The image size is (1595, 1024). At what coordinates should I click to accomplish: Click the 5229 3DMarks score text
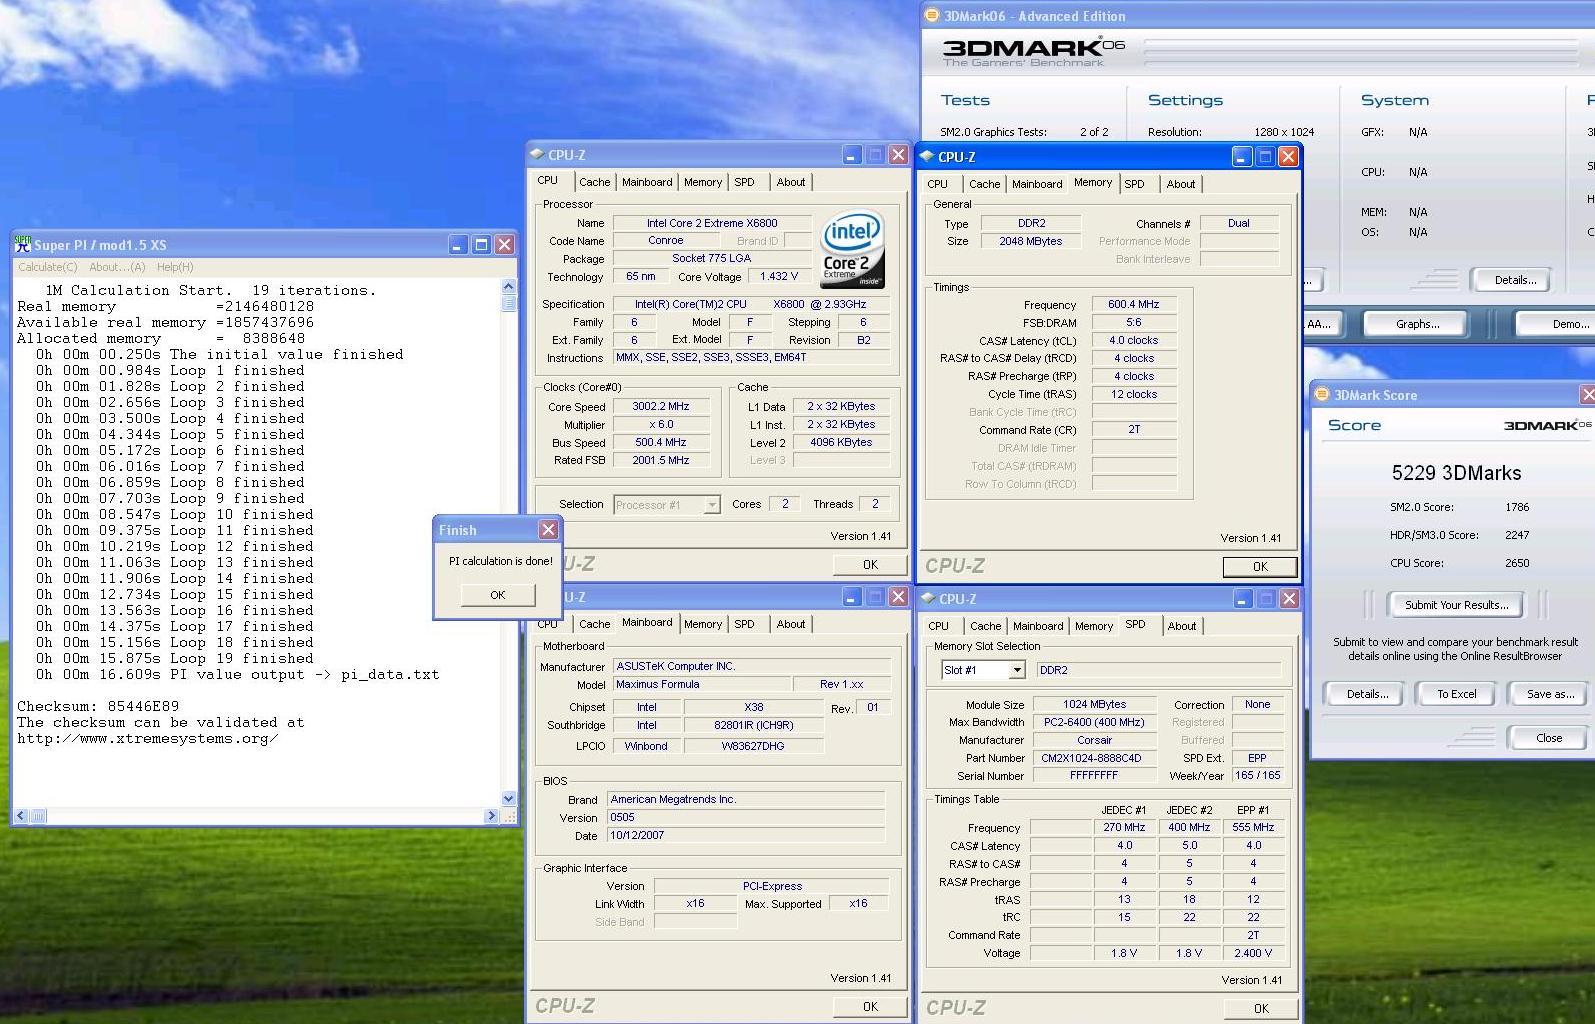pos(1456,473)
